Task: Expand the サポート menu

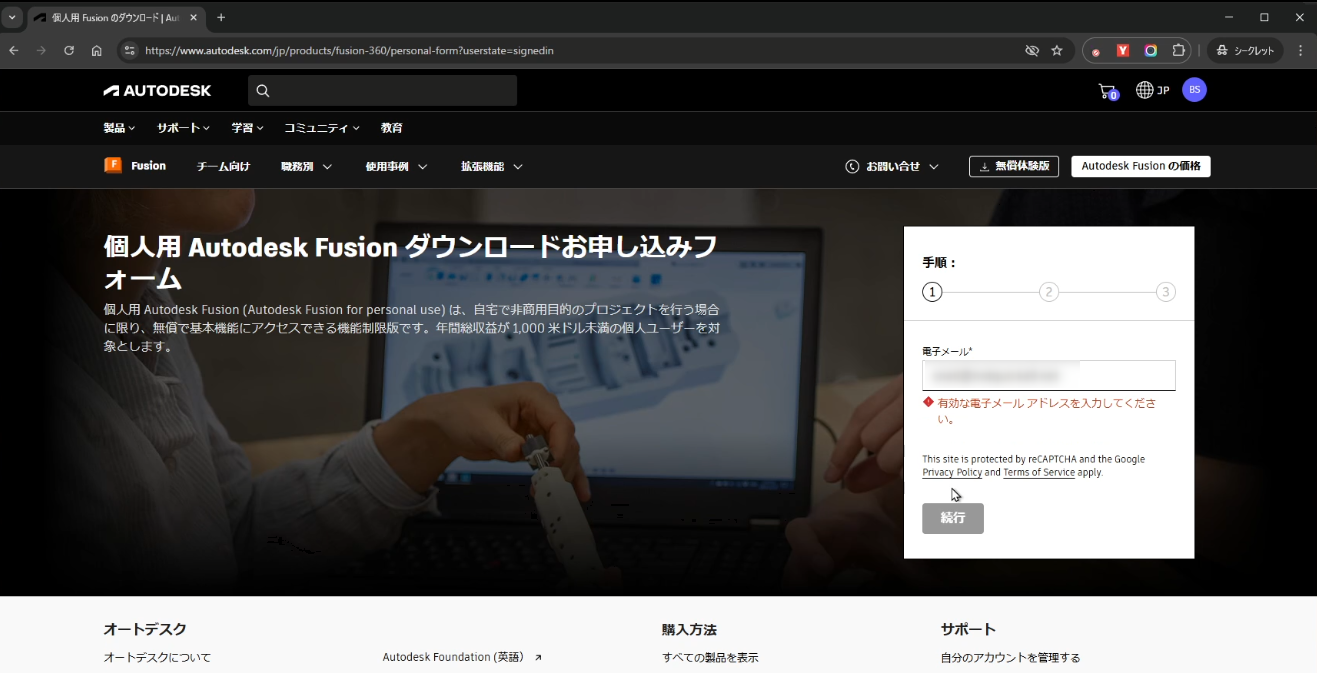Action: 183,128
